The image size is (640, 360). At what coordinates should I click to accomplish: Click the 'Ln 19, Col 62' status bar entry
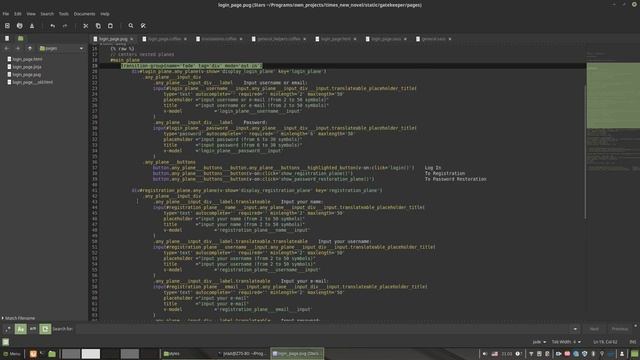point(605,342)
